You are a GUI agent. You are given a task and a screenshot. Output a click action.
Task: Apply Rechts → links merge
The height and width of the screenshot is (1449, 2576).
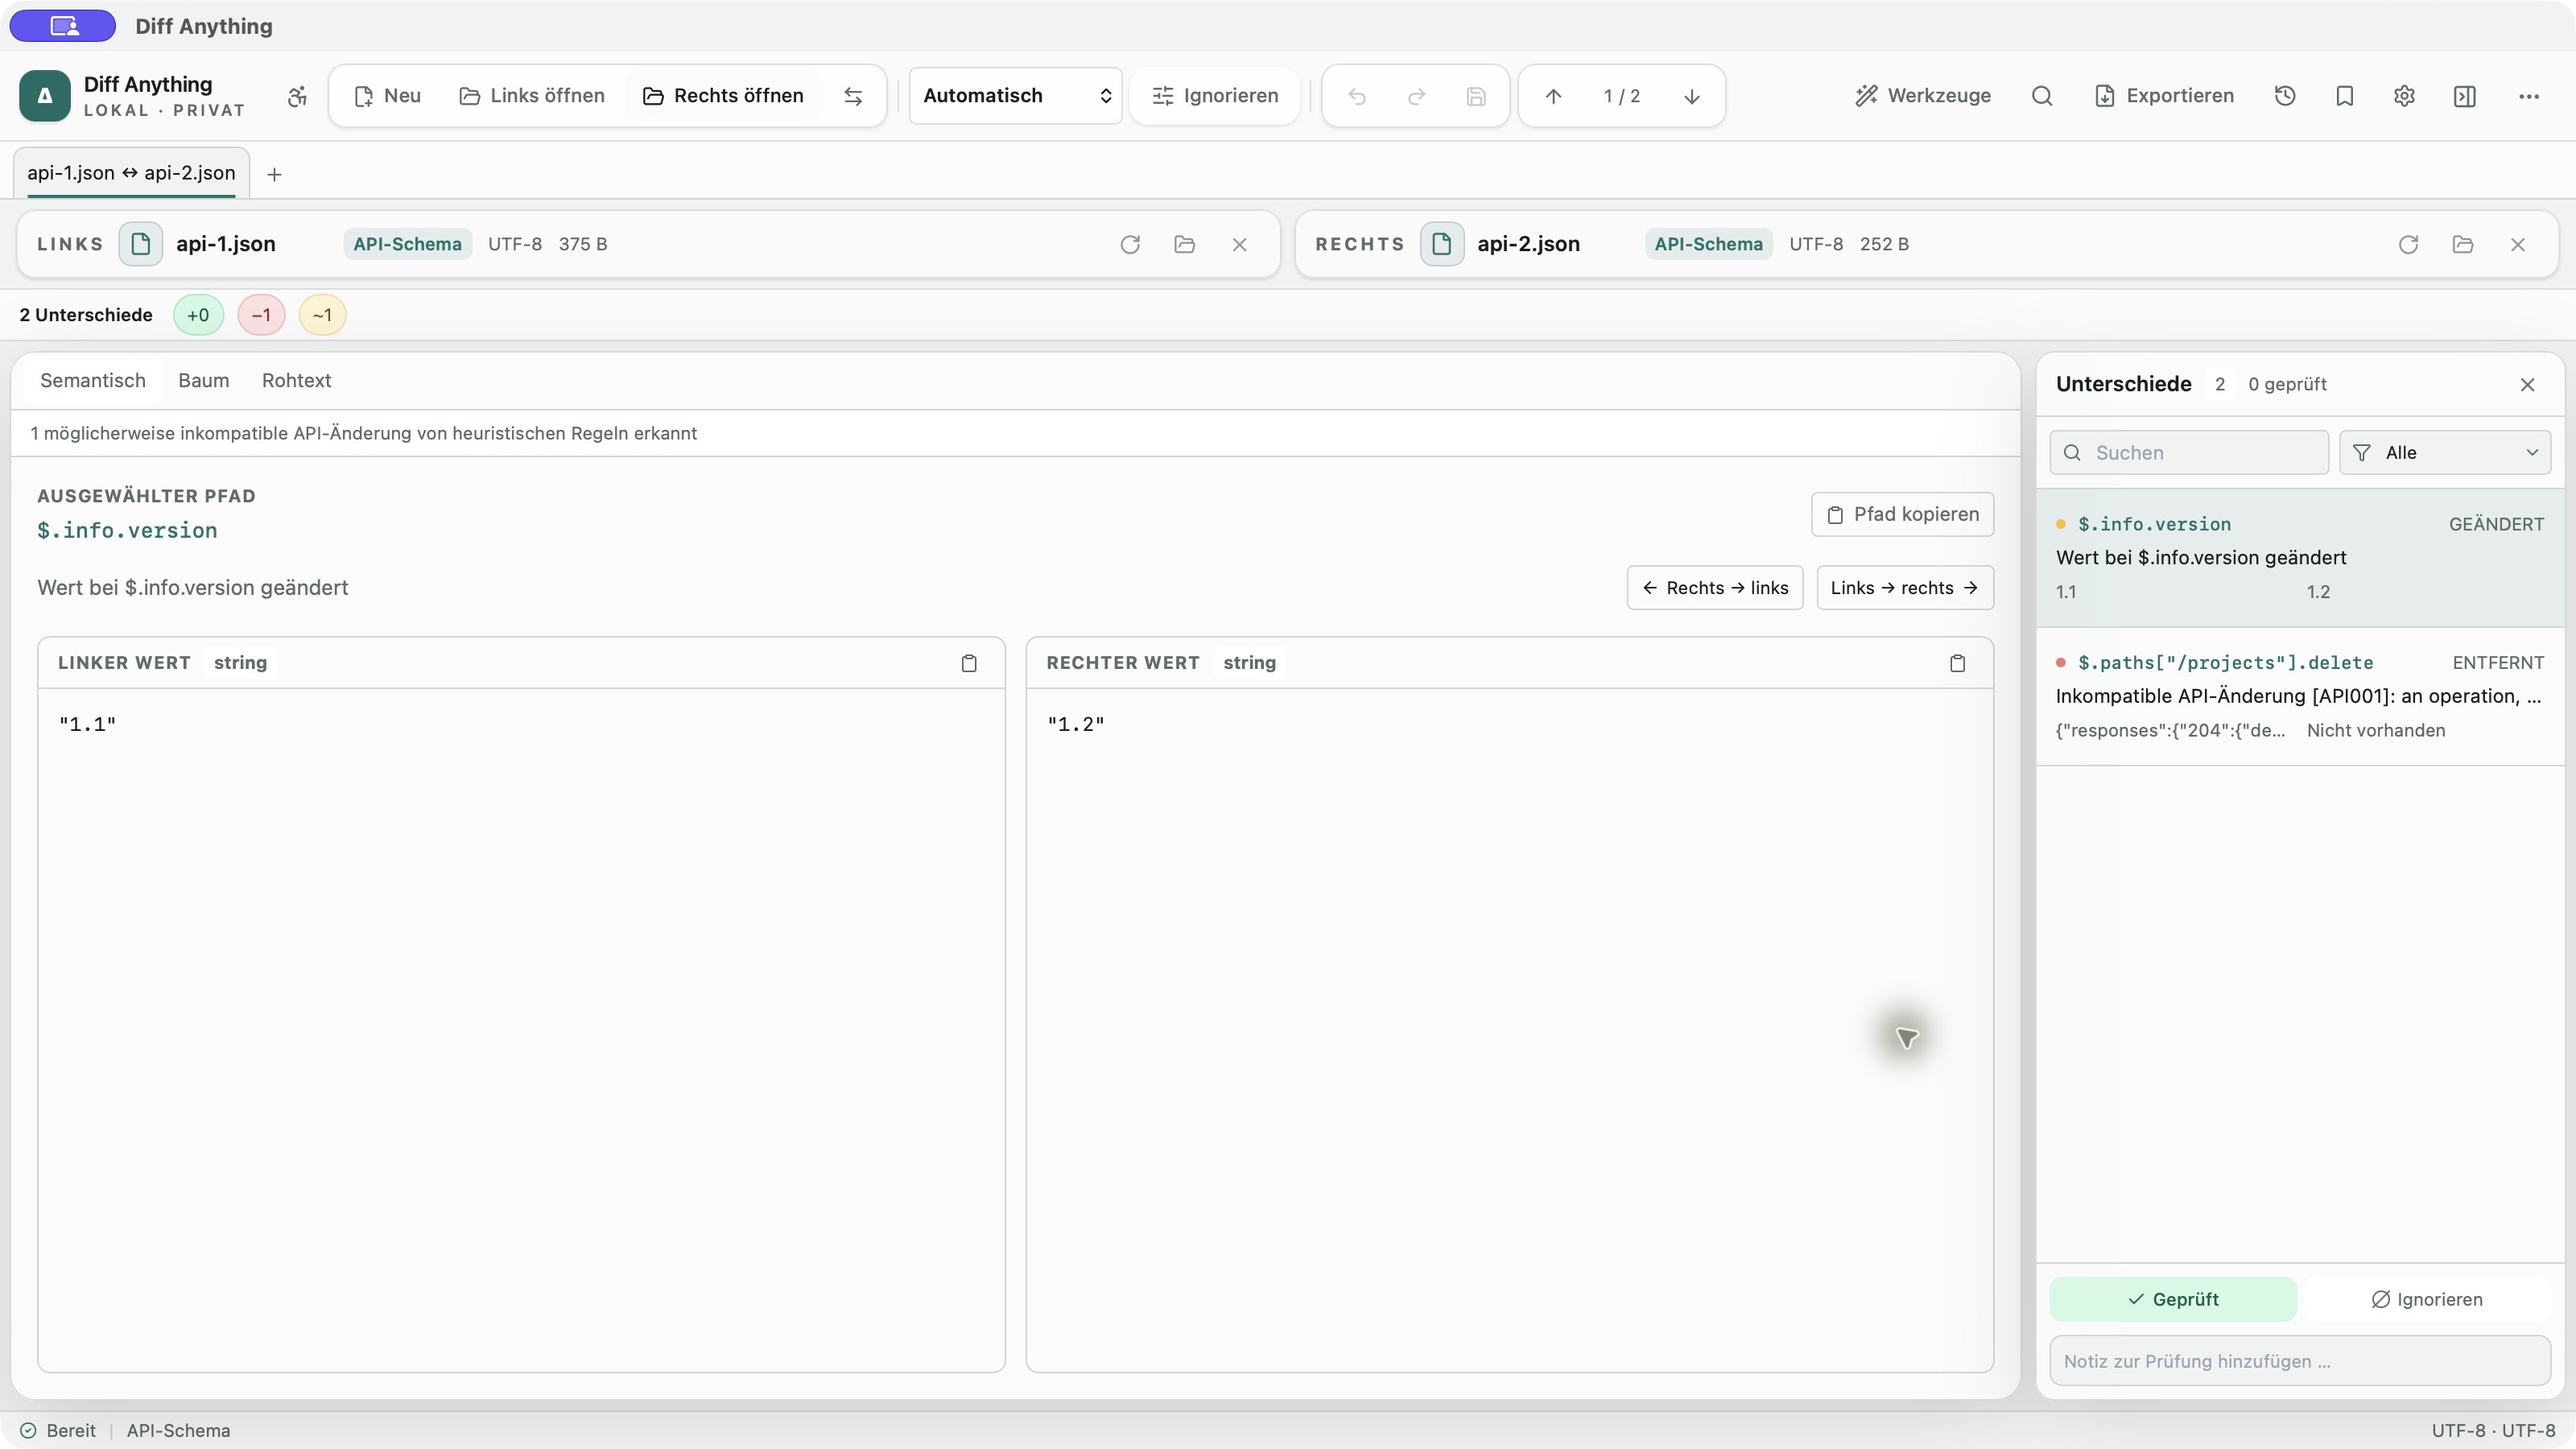click(x=1715, y=588)
